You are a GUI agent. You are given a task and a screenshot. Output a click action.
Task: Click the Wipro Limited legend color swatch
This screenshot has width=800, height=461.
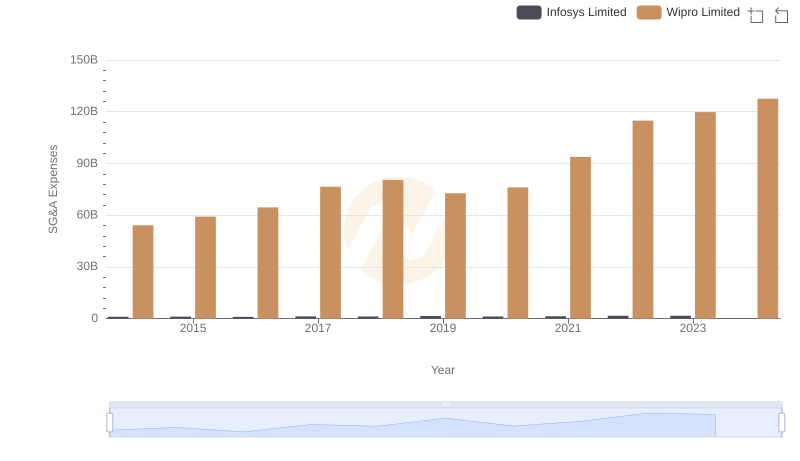coord(649,12)
